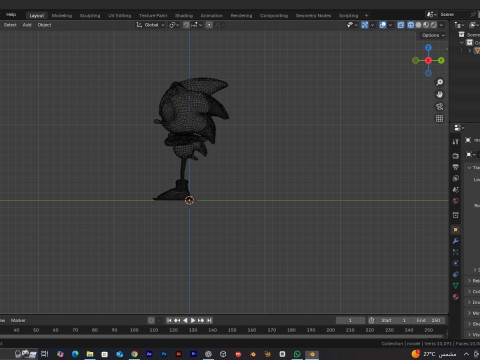The height and width of the screenshot is (360, 480).
Task: Toggle snapping magnet in header
Action: (x=186, y=25)
